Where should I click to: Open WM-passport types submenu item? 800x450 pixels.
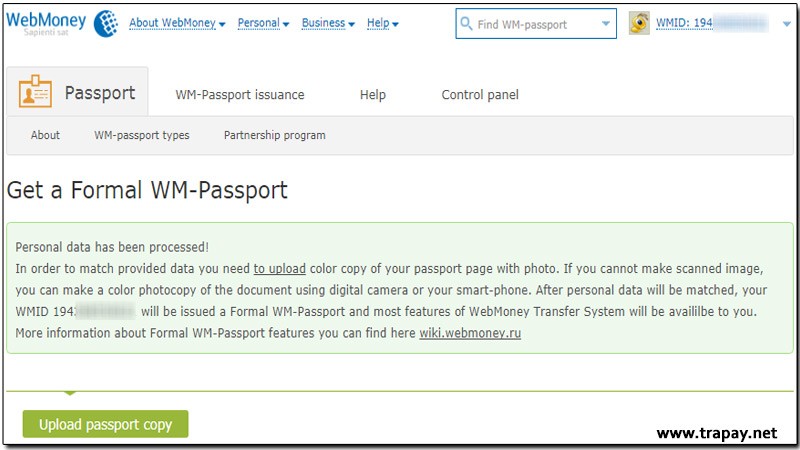(142, 135)
